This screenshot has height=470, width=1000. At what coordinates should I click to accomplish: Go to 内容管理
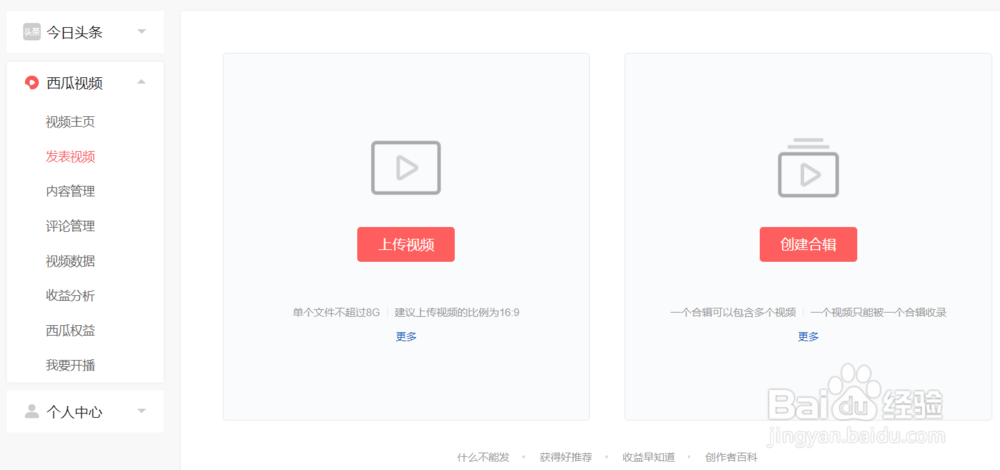pyautogui.click(x=70, y=191)
